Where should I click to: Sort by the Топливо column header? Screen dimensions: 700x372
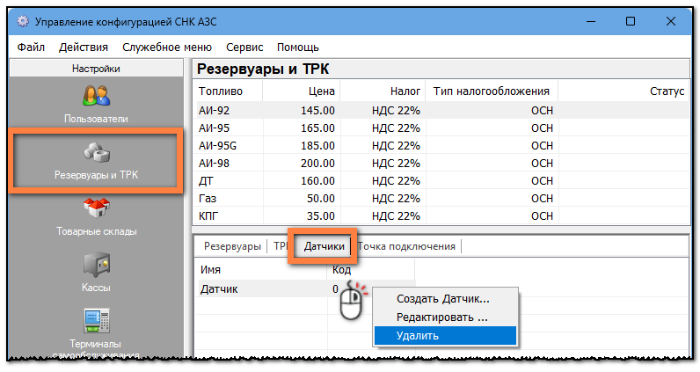point(228,91)
